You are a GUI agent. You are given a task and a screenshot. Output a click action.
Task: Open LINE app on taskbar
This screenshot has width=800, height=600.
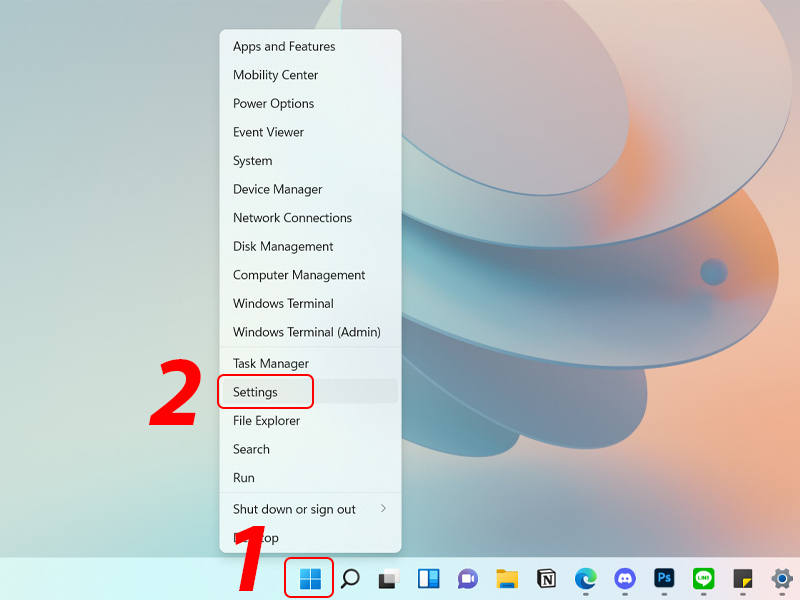704,579
